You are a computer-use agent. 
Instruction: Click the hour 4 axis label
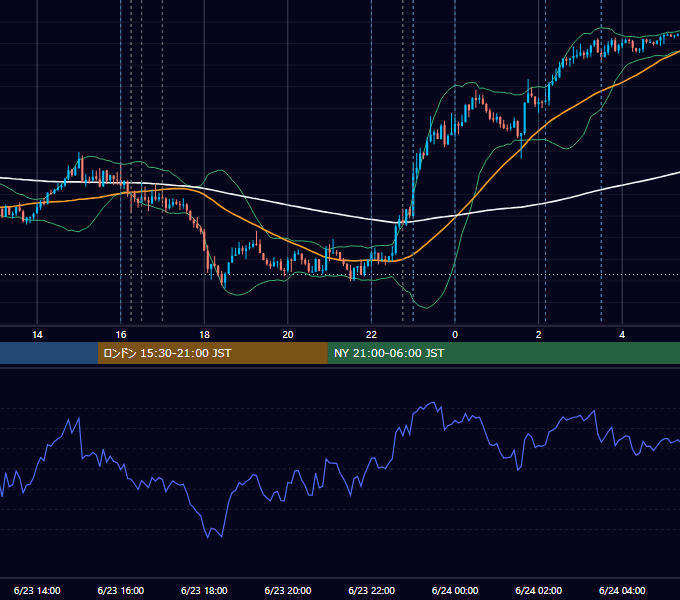coord(622,335)
